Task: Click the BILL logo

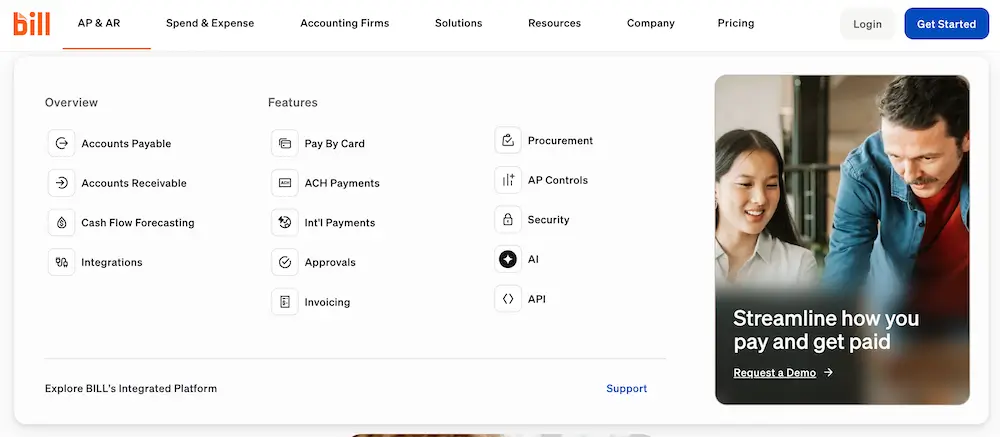Action: [x=32, y=24]
